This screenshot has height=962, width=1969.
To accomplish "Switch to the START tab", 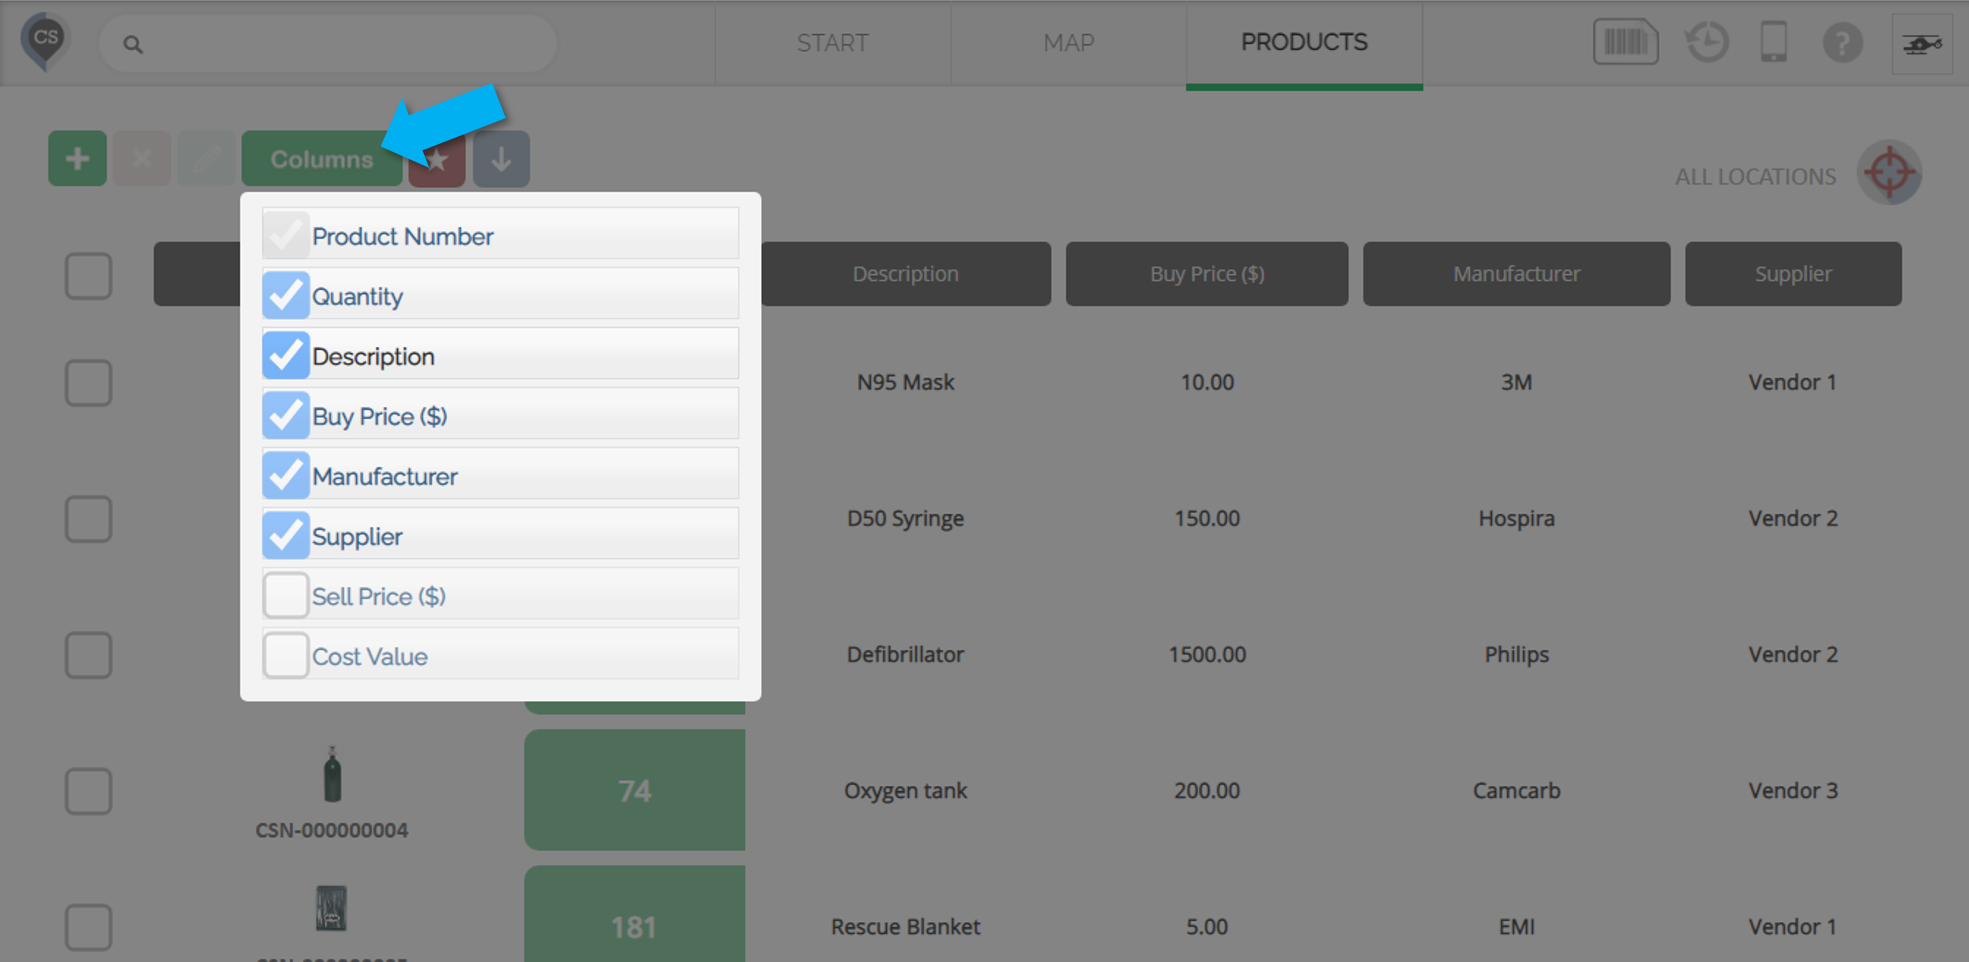I will coord(832,43).
